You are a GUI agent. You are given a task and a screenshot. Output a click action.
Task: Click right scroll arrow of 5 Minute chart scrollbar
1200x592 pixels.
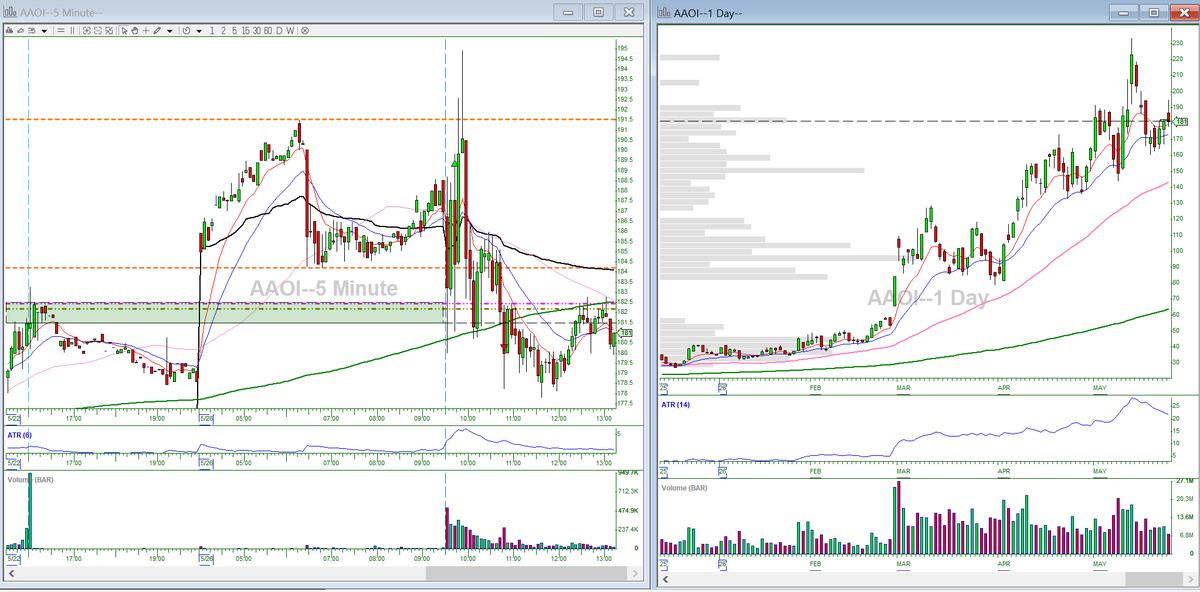(635, 574)
